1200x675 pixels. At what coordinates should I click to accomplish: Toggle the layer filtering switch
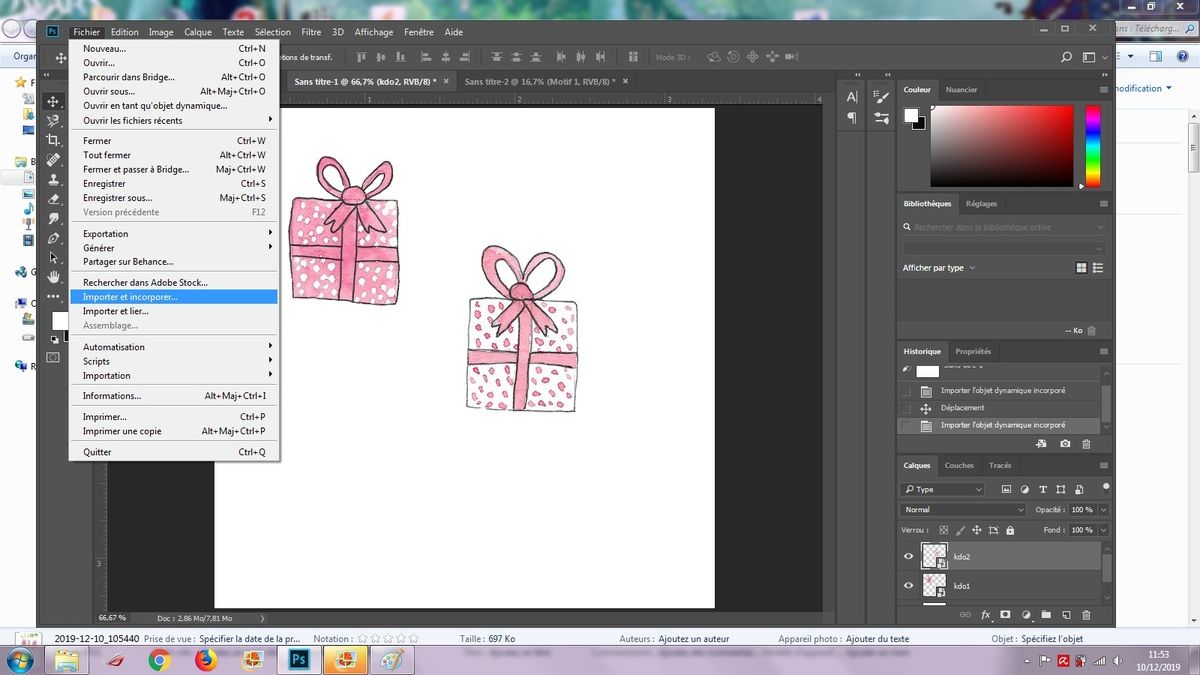(x=1105, y=487)
